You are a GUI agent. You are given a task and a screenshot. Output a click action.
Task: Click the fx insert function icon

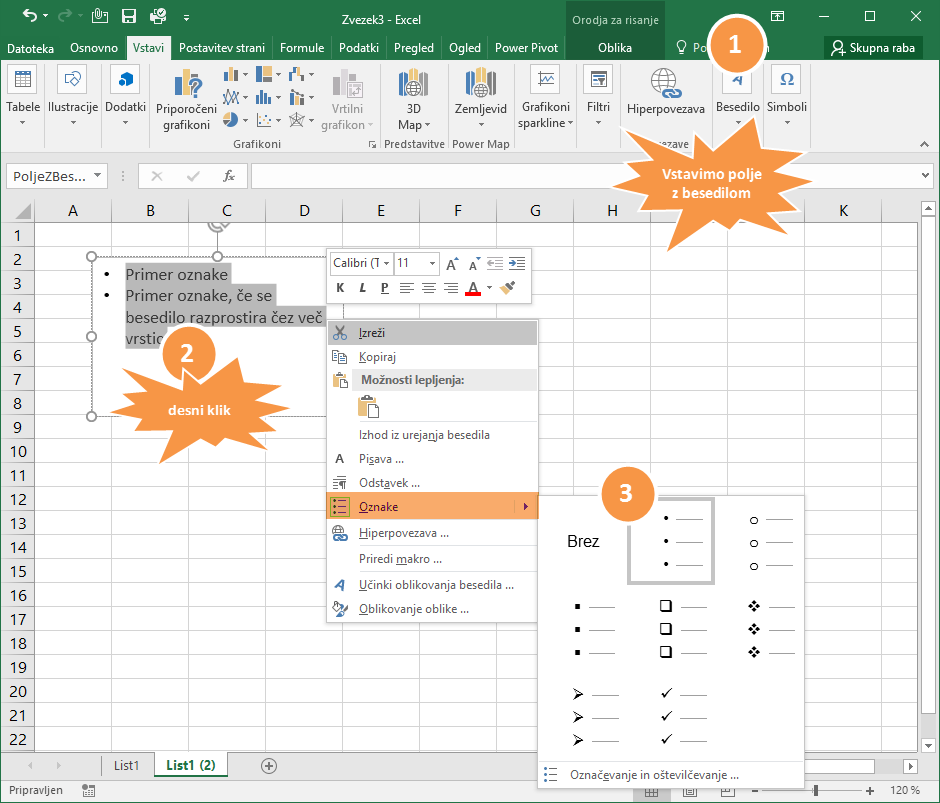(x=228, y=176)
